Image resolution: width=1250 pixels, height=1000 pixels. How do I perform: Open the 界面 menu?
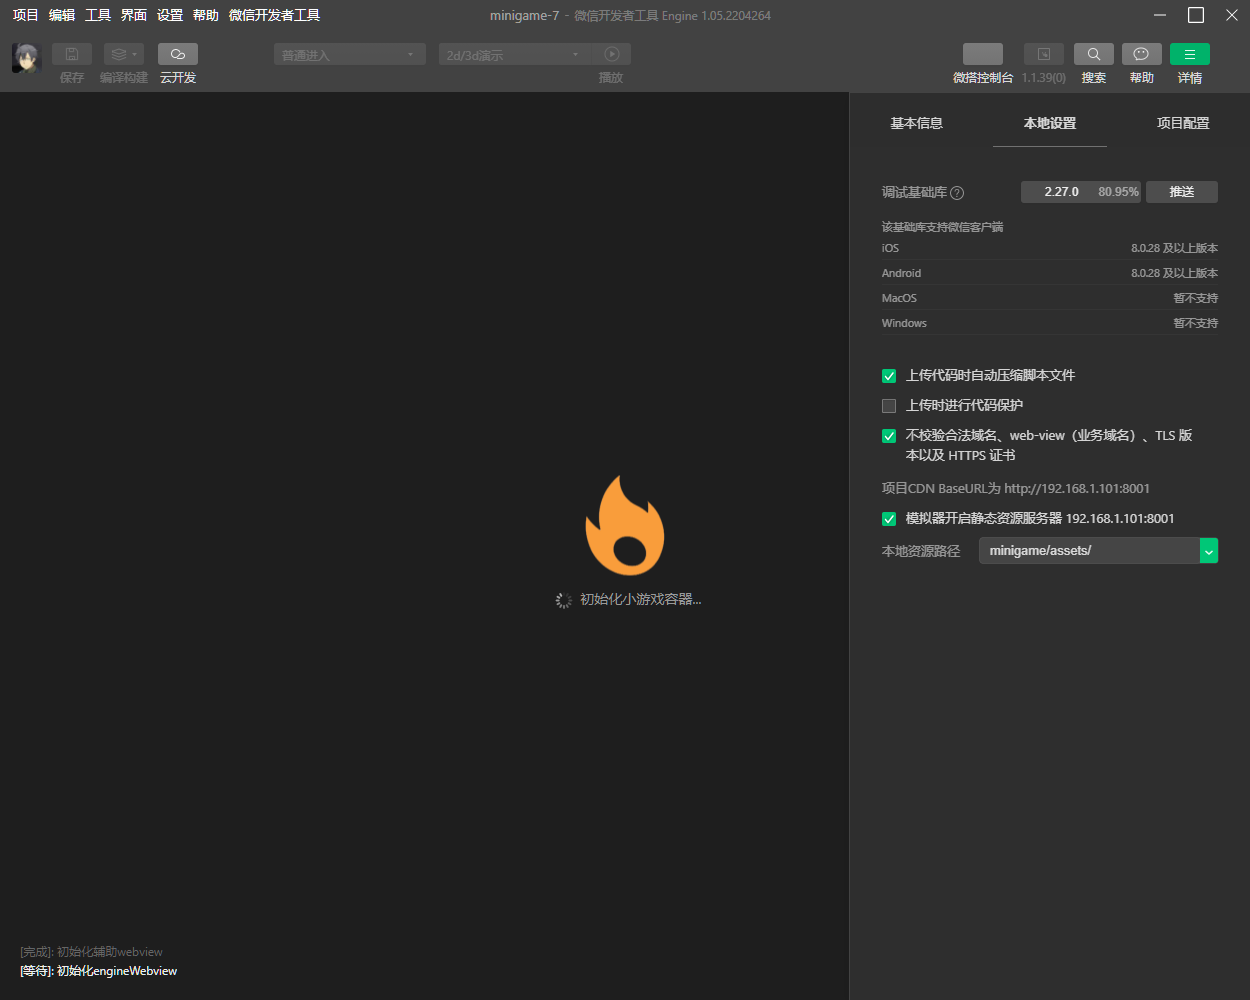[x=134, y=15]
